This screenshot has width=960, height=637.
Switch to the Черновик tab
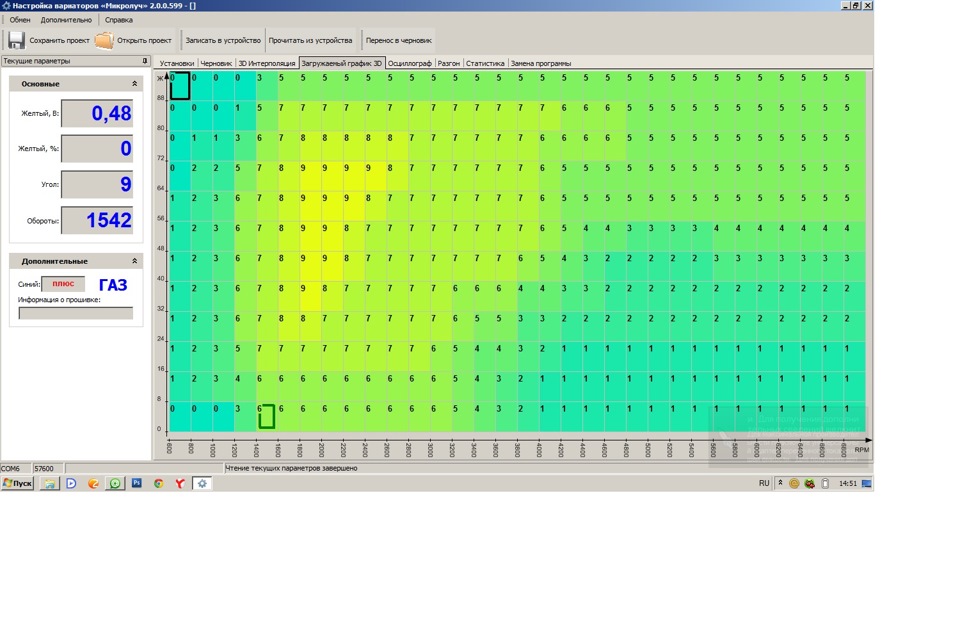216,63
